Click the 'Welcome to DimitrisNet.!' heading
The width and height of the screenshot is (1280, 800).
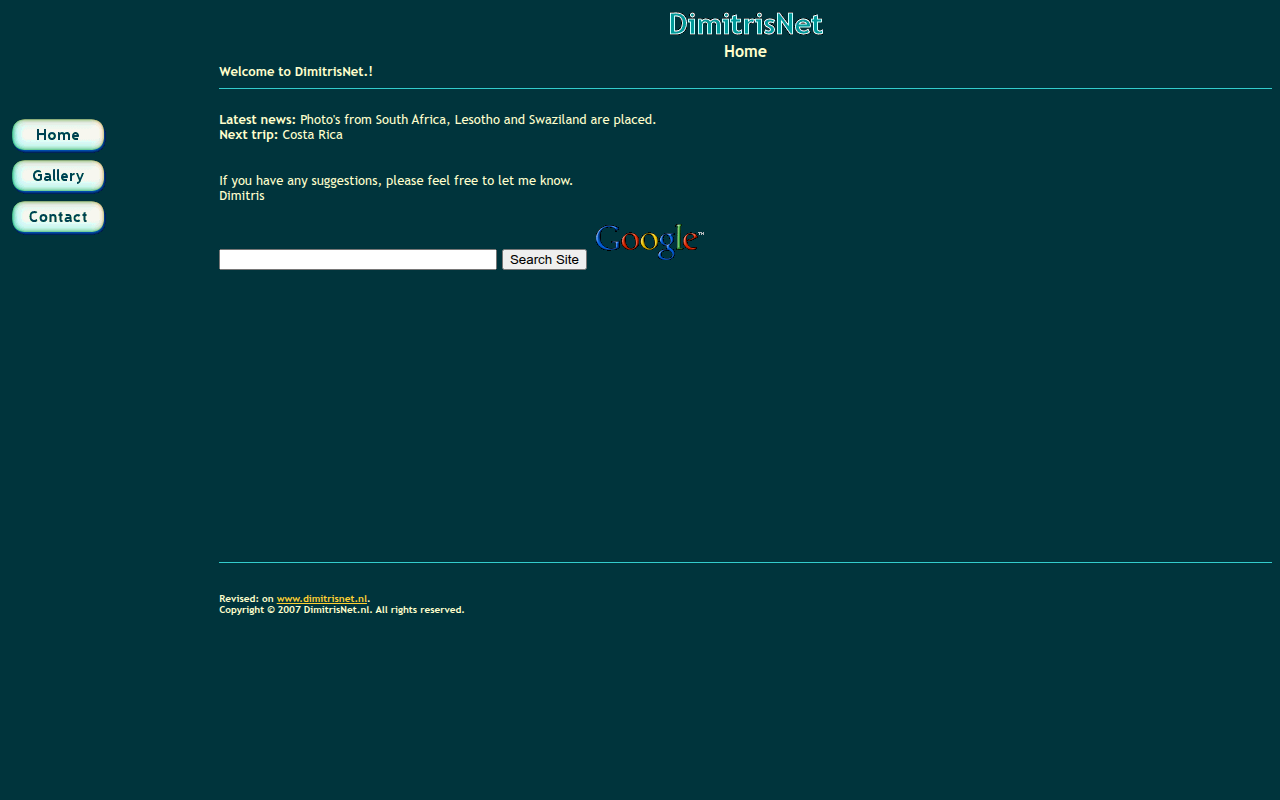coord(296,72)
